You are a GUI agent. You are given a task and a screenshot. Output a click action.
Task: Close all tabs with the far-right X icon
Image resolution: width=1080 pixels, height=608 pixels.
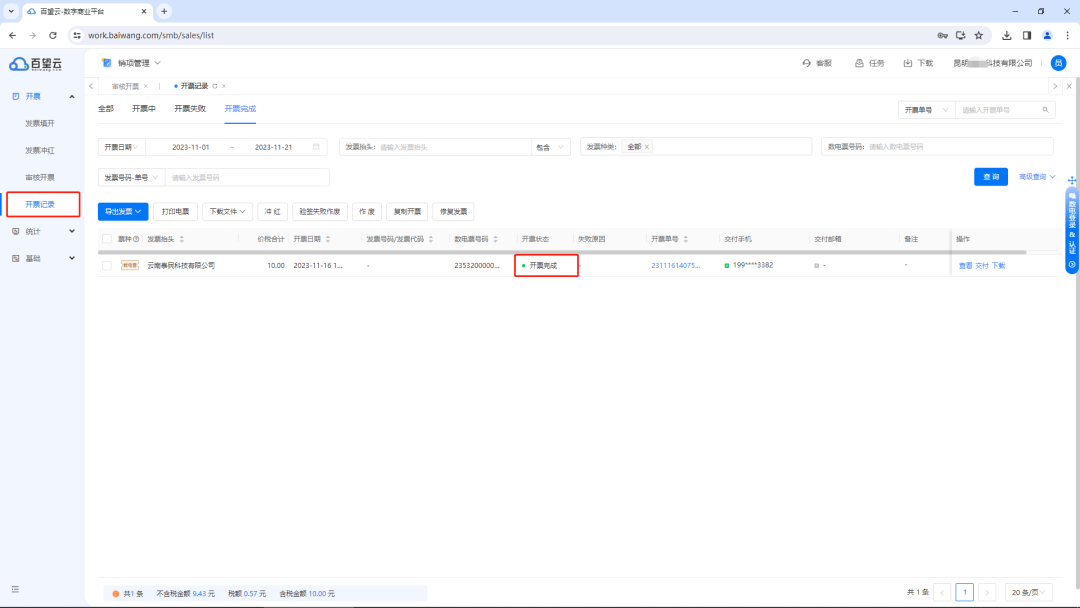(1069, 86)
